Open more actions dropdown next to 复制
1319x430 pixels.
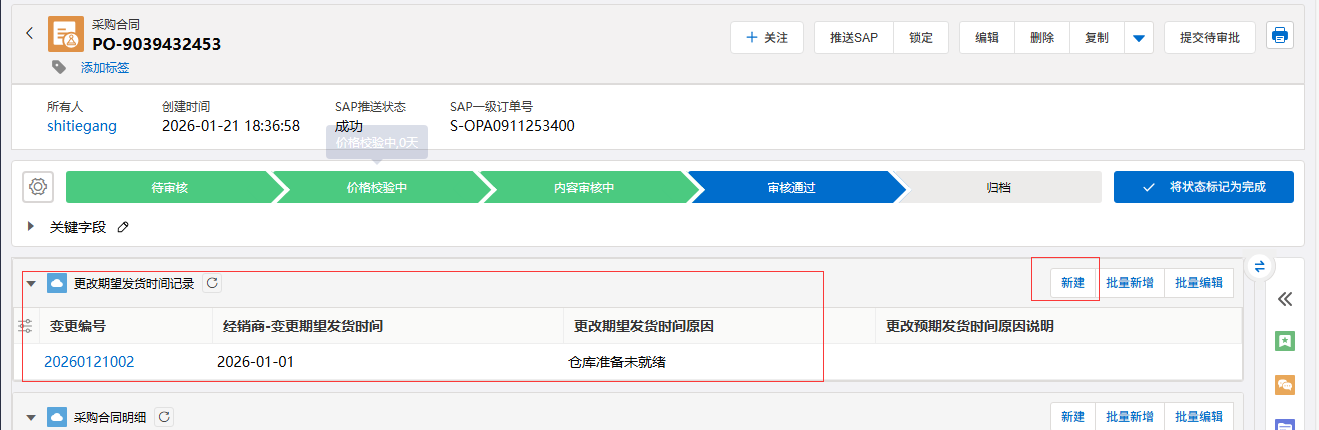[x=1138, y=38]
